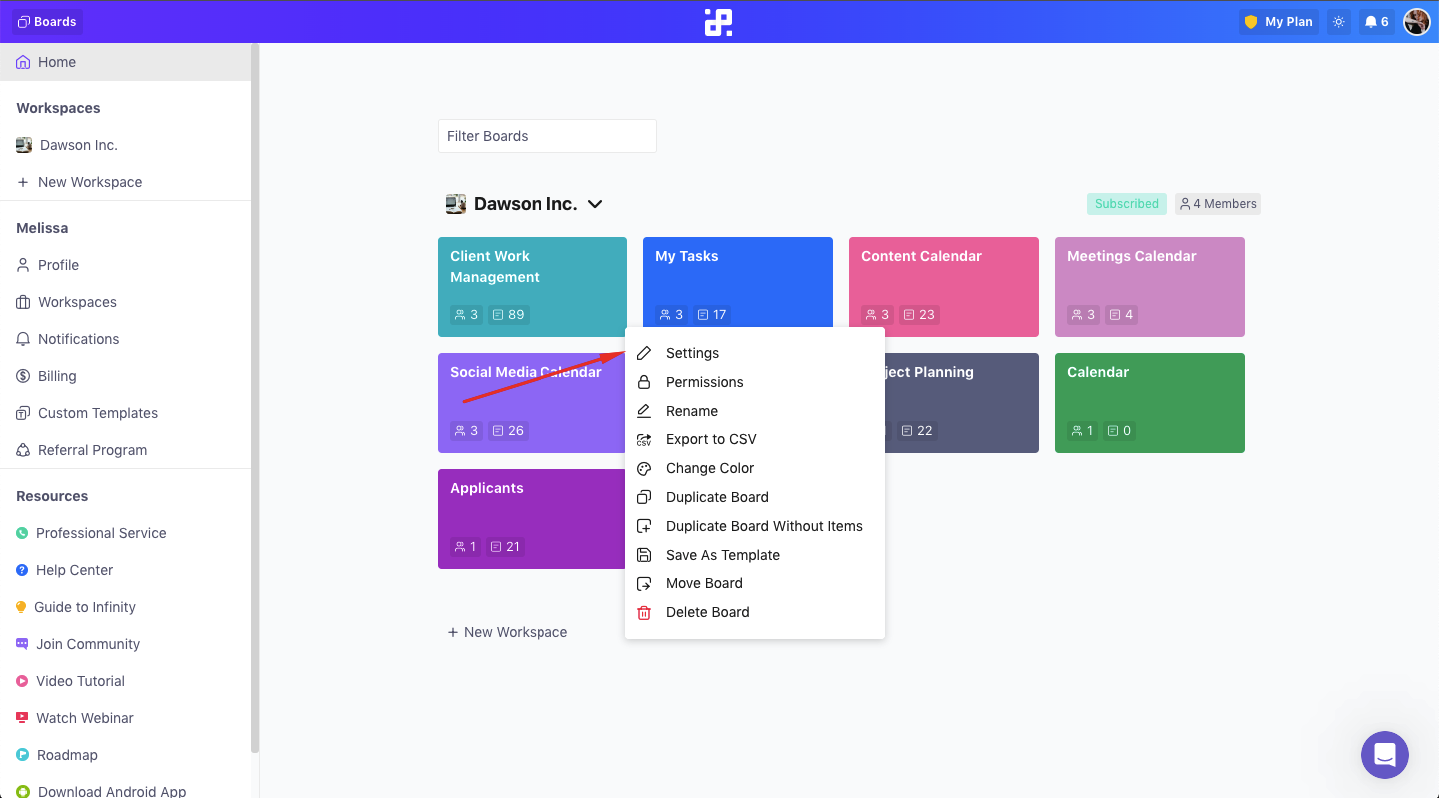
Task: Click the Filter Boards input field
Action: point(547,136)
